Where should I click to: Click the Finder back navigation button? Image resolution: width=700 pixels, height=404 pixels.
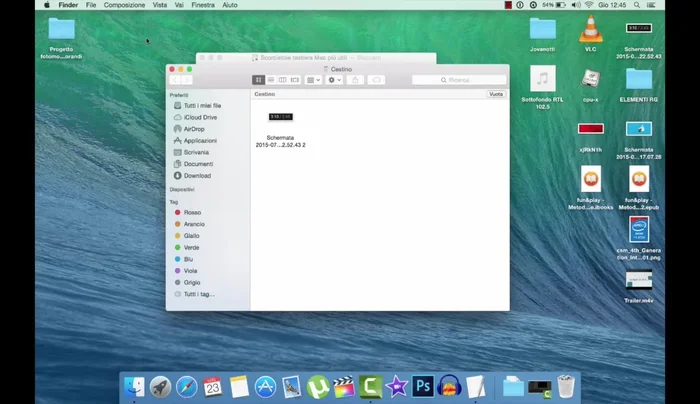176,80
